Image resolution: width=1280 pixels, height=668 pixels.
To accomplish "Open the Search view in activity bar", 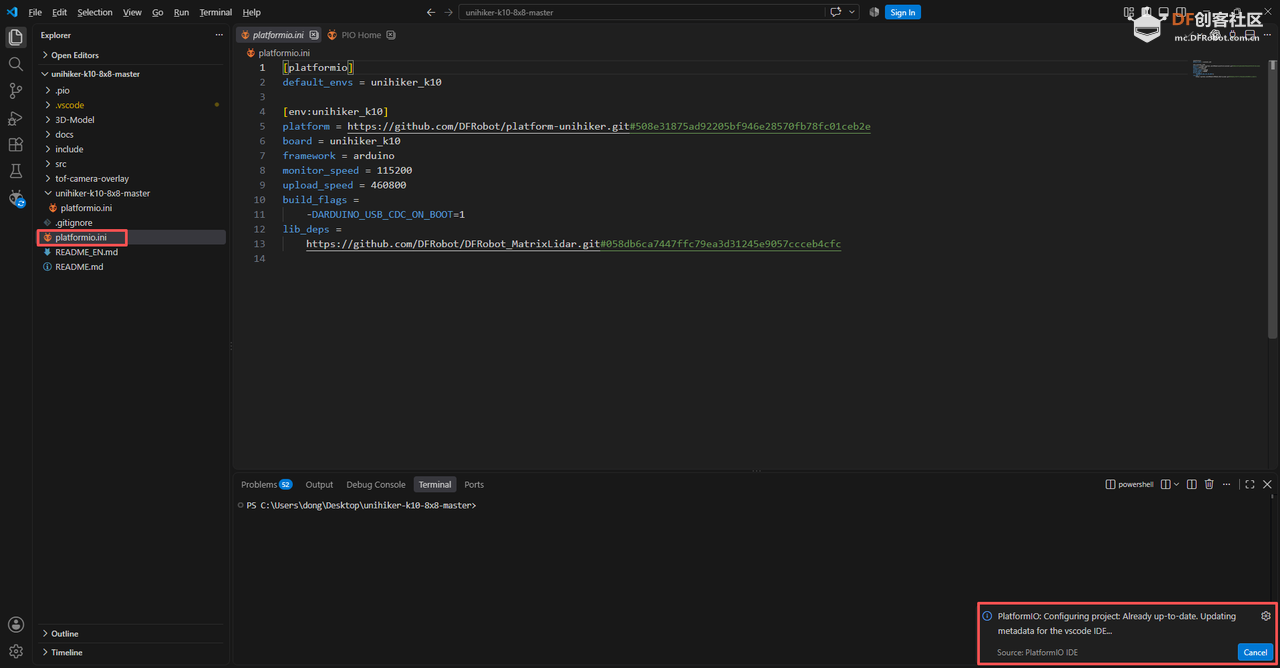I will point(16,64).
